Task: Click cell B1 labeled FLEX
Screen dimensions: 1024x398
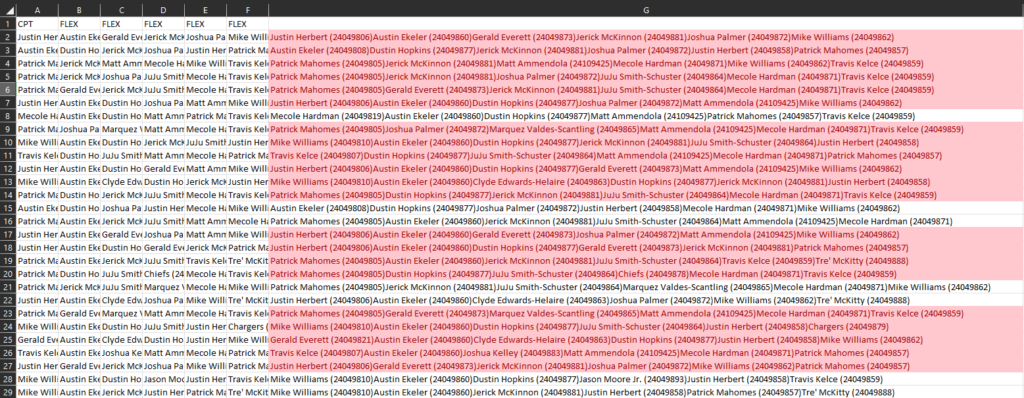Action: (x=79, y=24)
